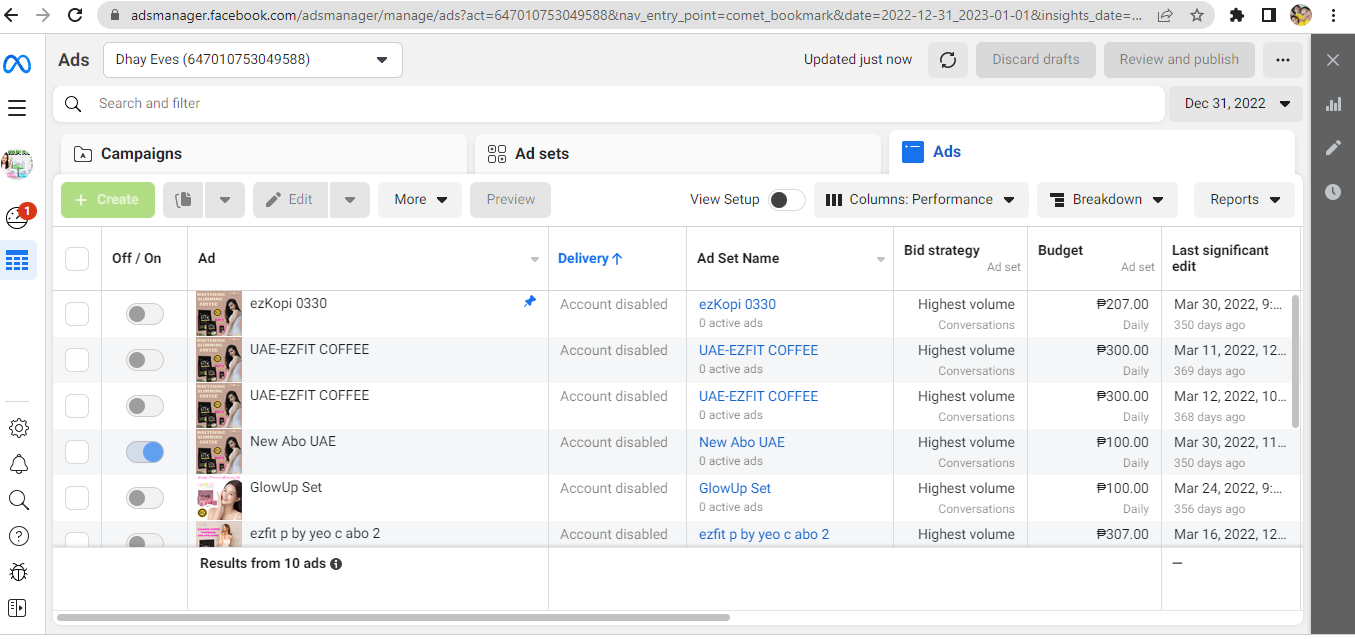Tick the checkbox for ezKopi 0330 row

(x=77, y=314)
